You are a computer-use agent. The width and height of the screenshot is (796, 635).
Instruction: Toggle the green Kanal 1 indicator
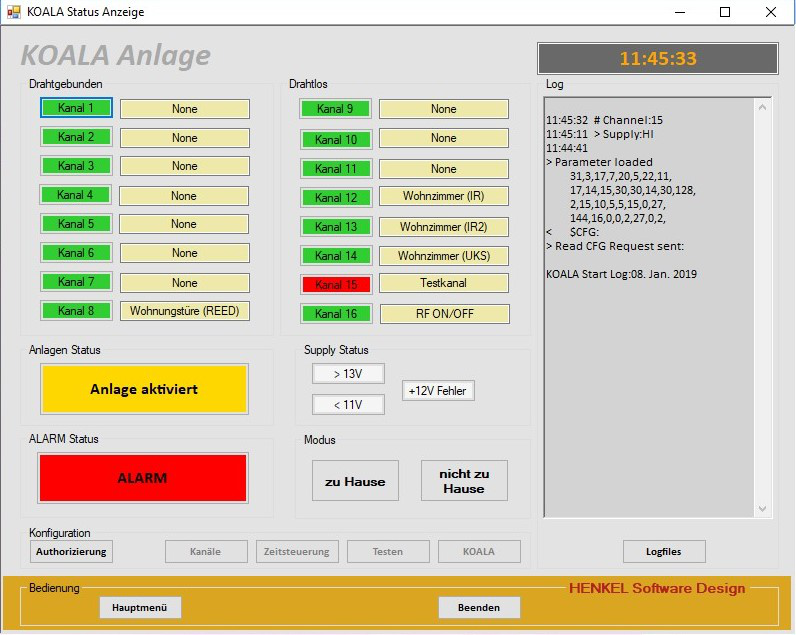tap(76, 108)
